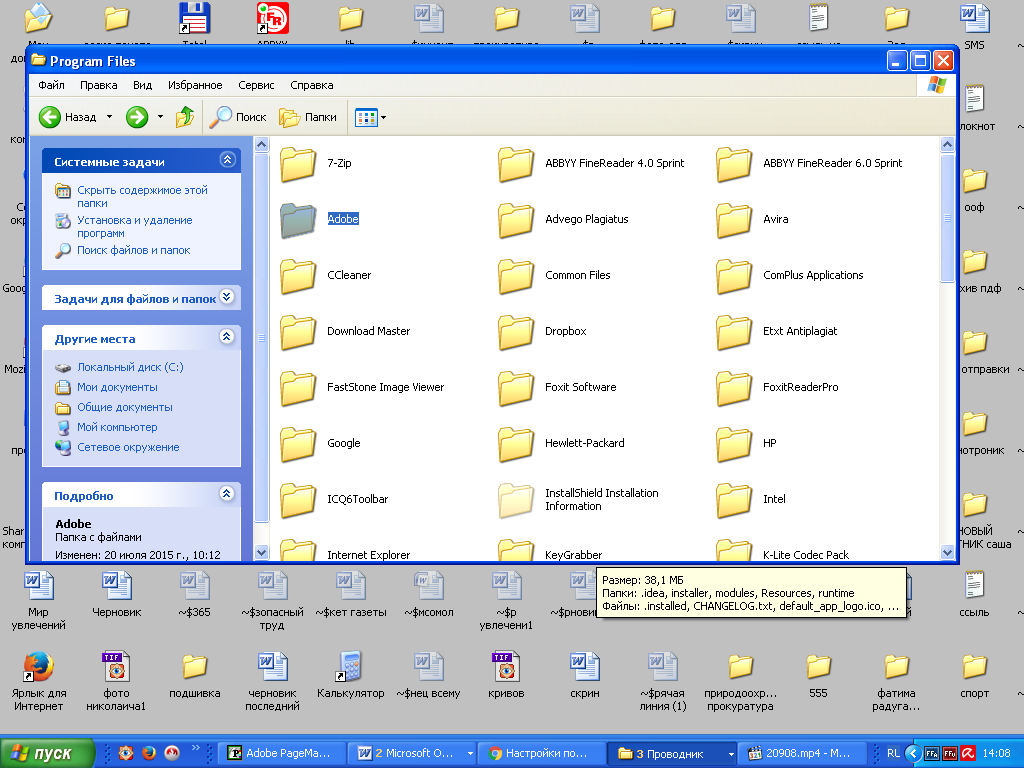Click the file list scroll down arrow
Screen dimensions: 1024x768
(948, 552)
